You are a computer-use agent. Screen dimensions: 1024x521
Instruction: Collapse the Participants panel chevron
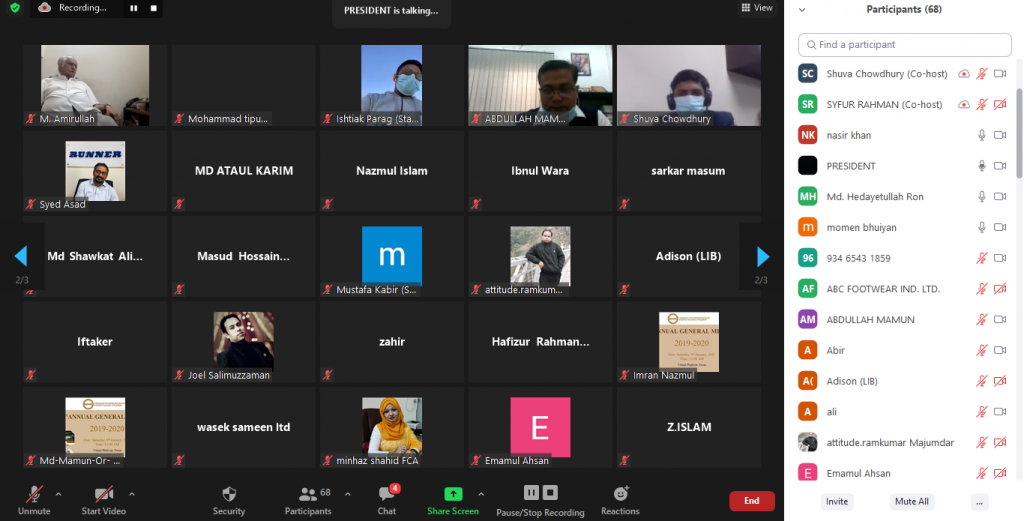coord(802,9)
